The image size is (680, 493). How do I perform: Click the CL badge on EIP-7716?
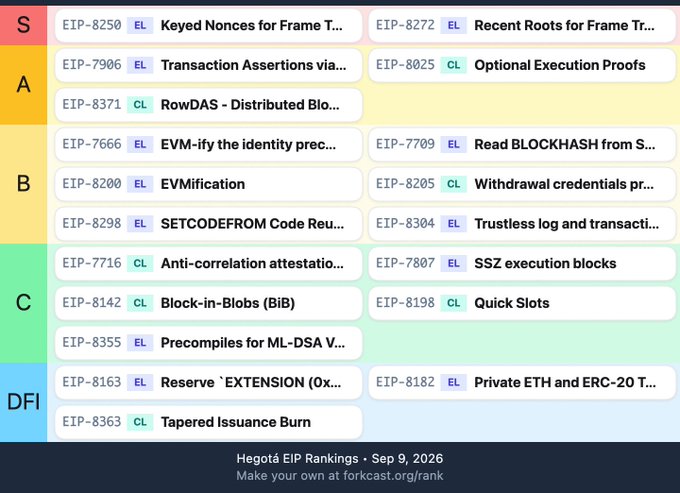[140, 264]
